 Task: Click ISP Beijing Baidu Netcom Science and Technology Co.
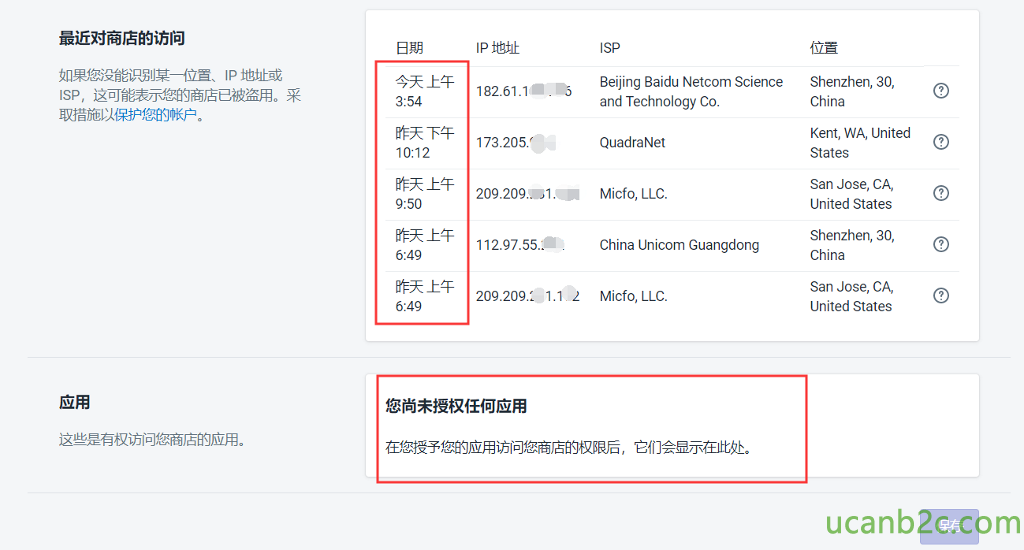point(691,91)
